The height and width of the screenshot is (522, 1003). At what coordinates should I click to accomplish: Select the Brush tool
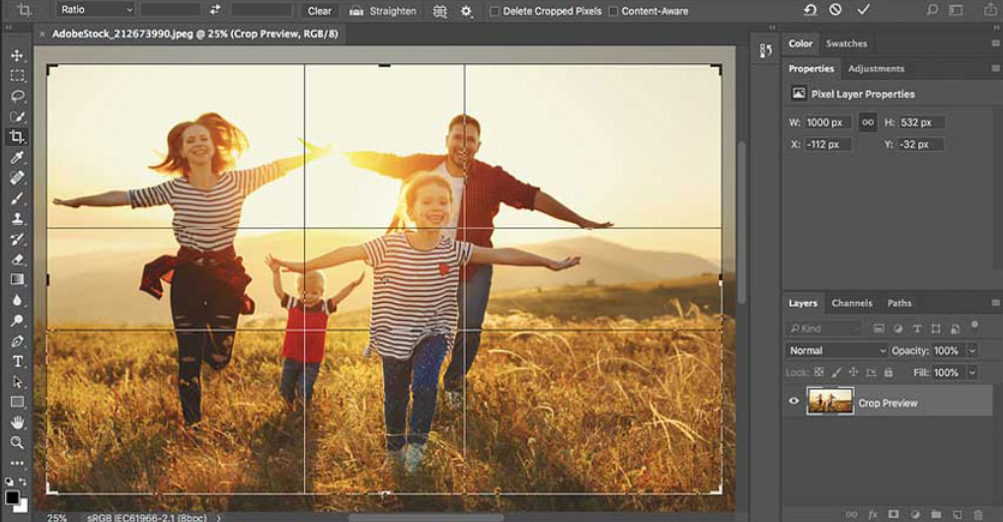click(17, 198)
